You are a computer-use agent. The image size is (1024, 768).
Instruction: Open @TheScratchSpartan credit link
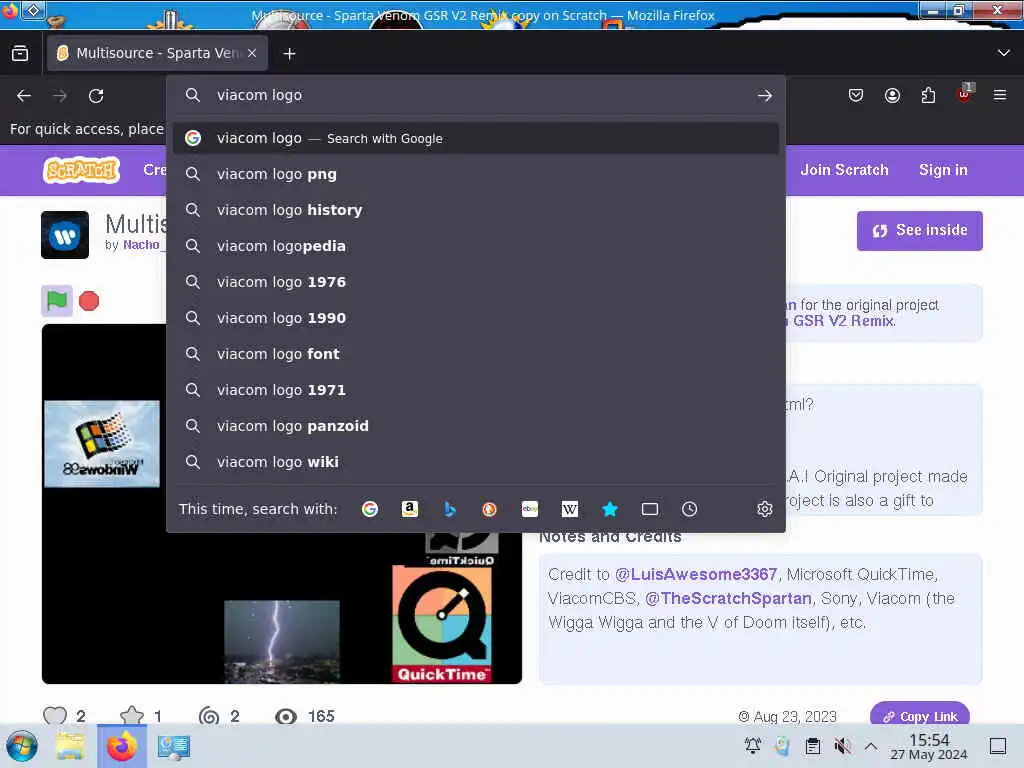[728, 598]
